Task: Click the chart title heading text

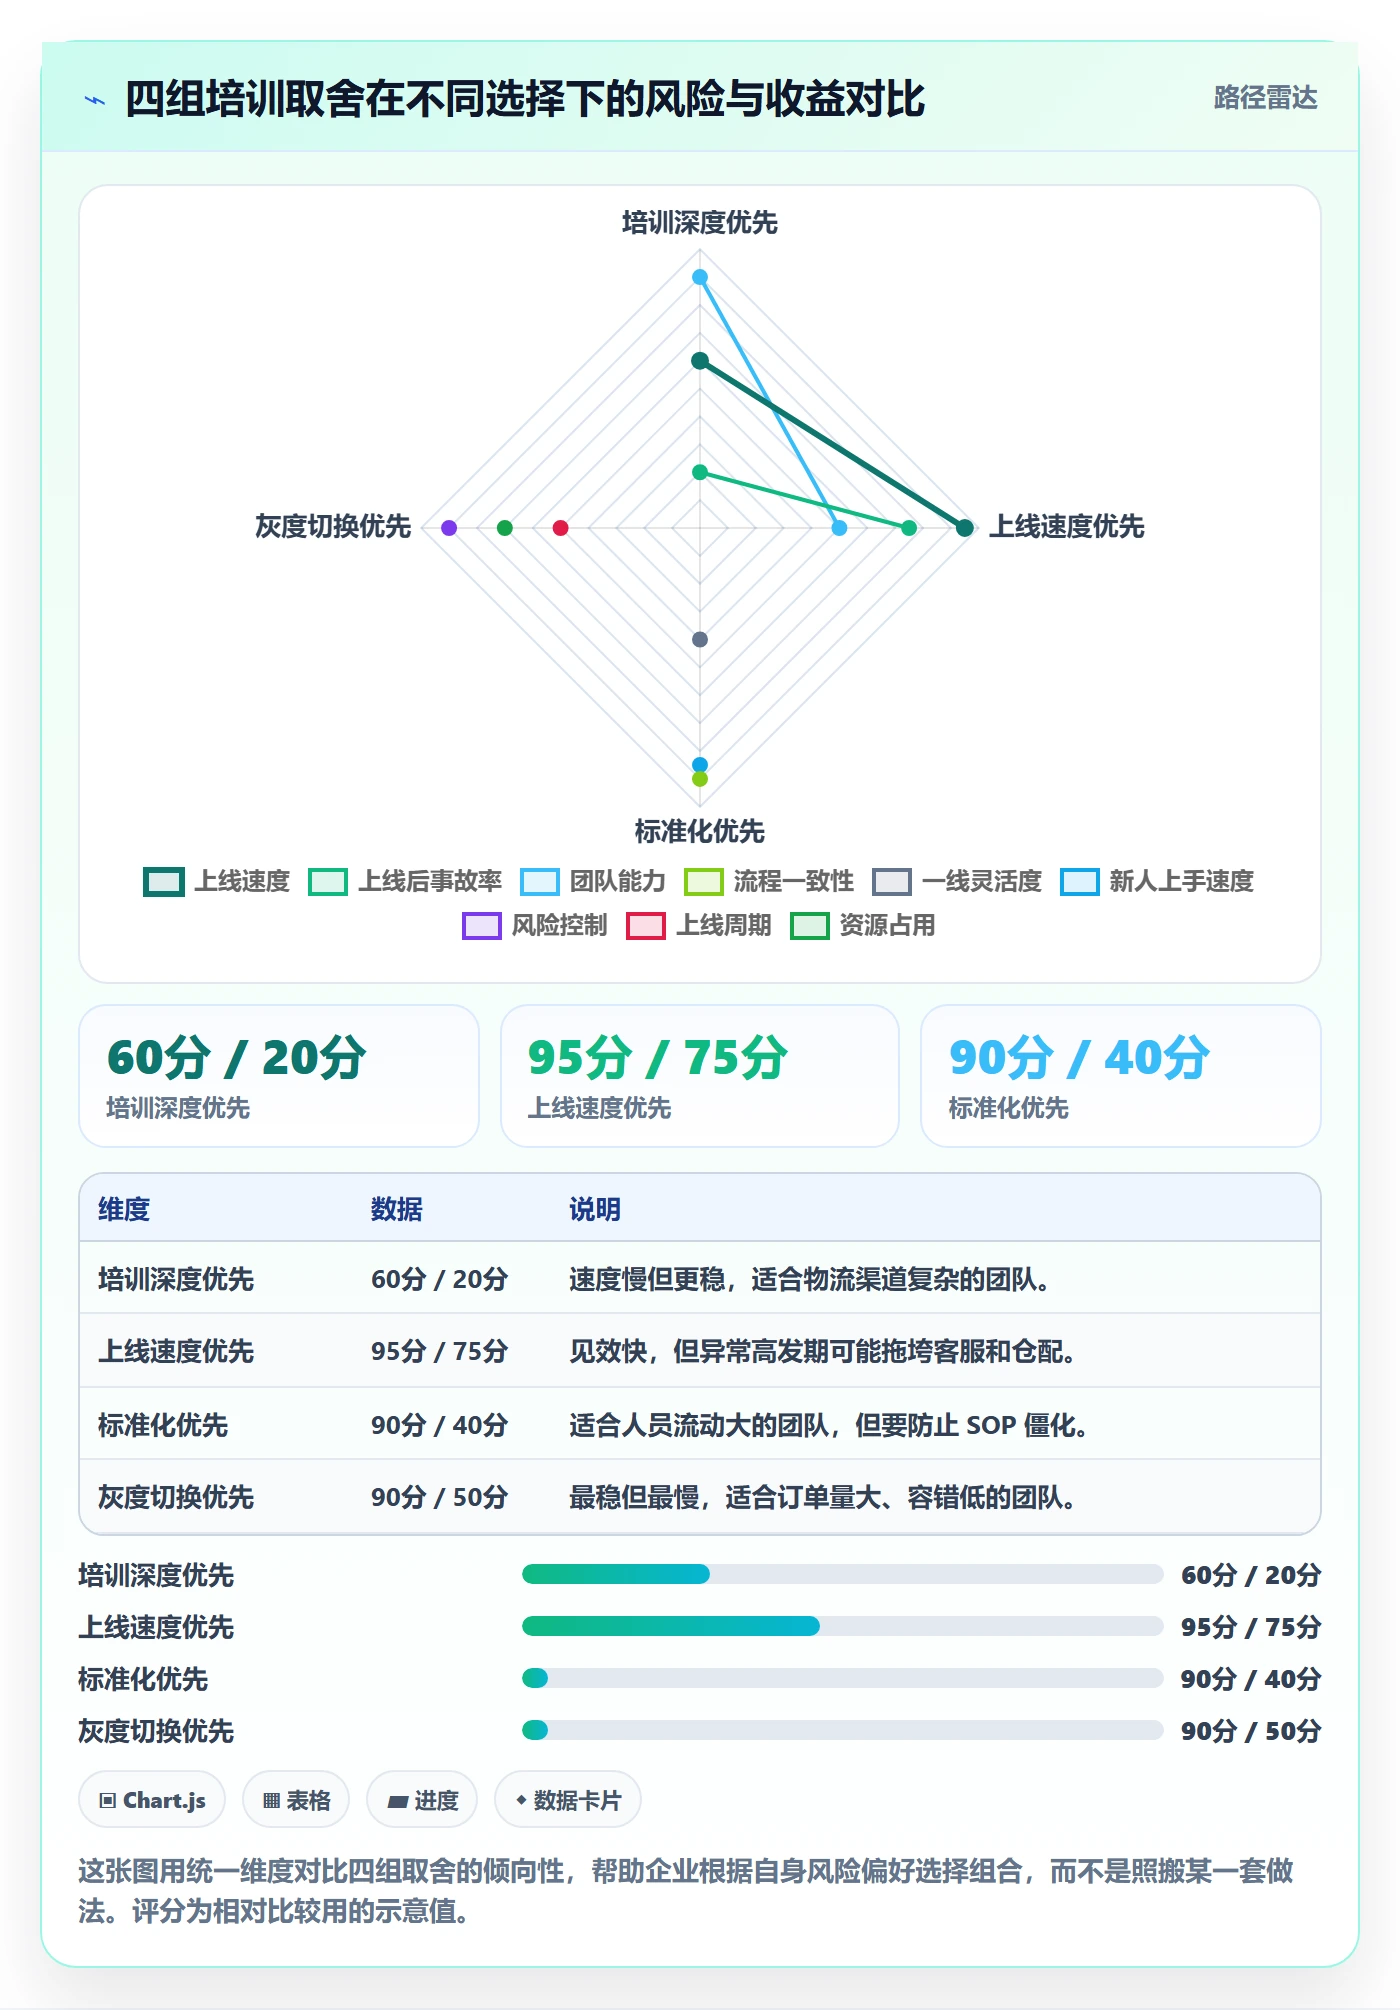Action: [525, 99]
